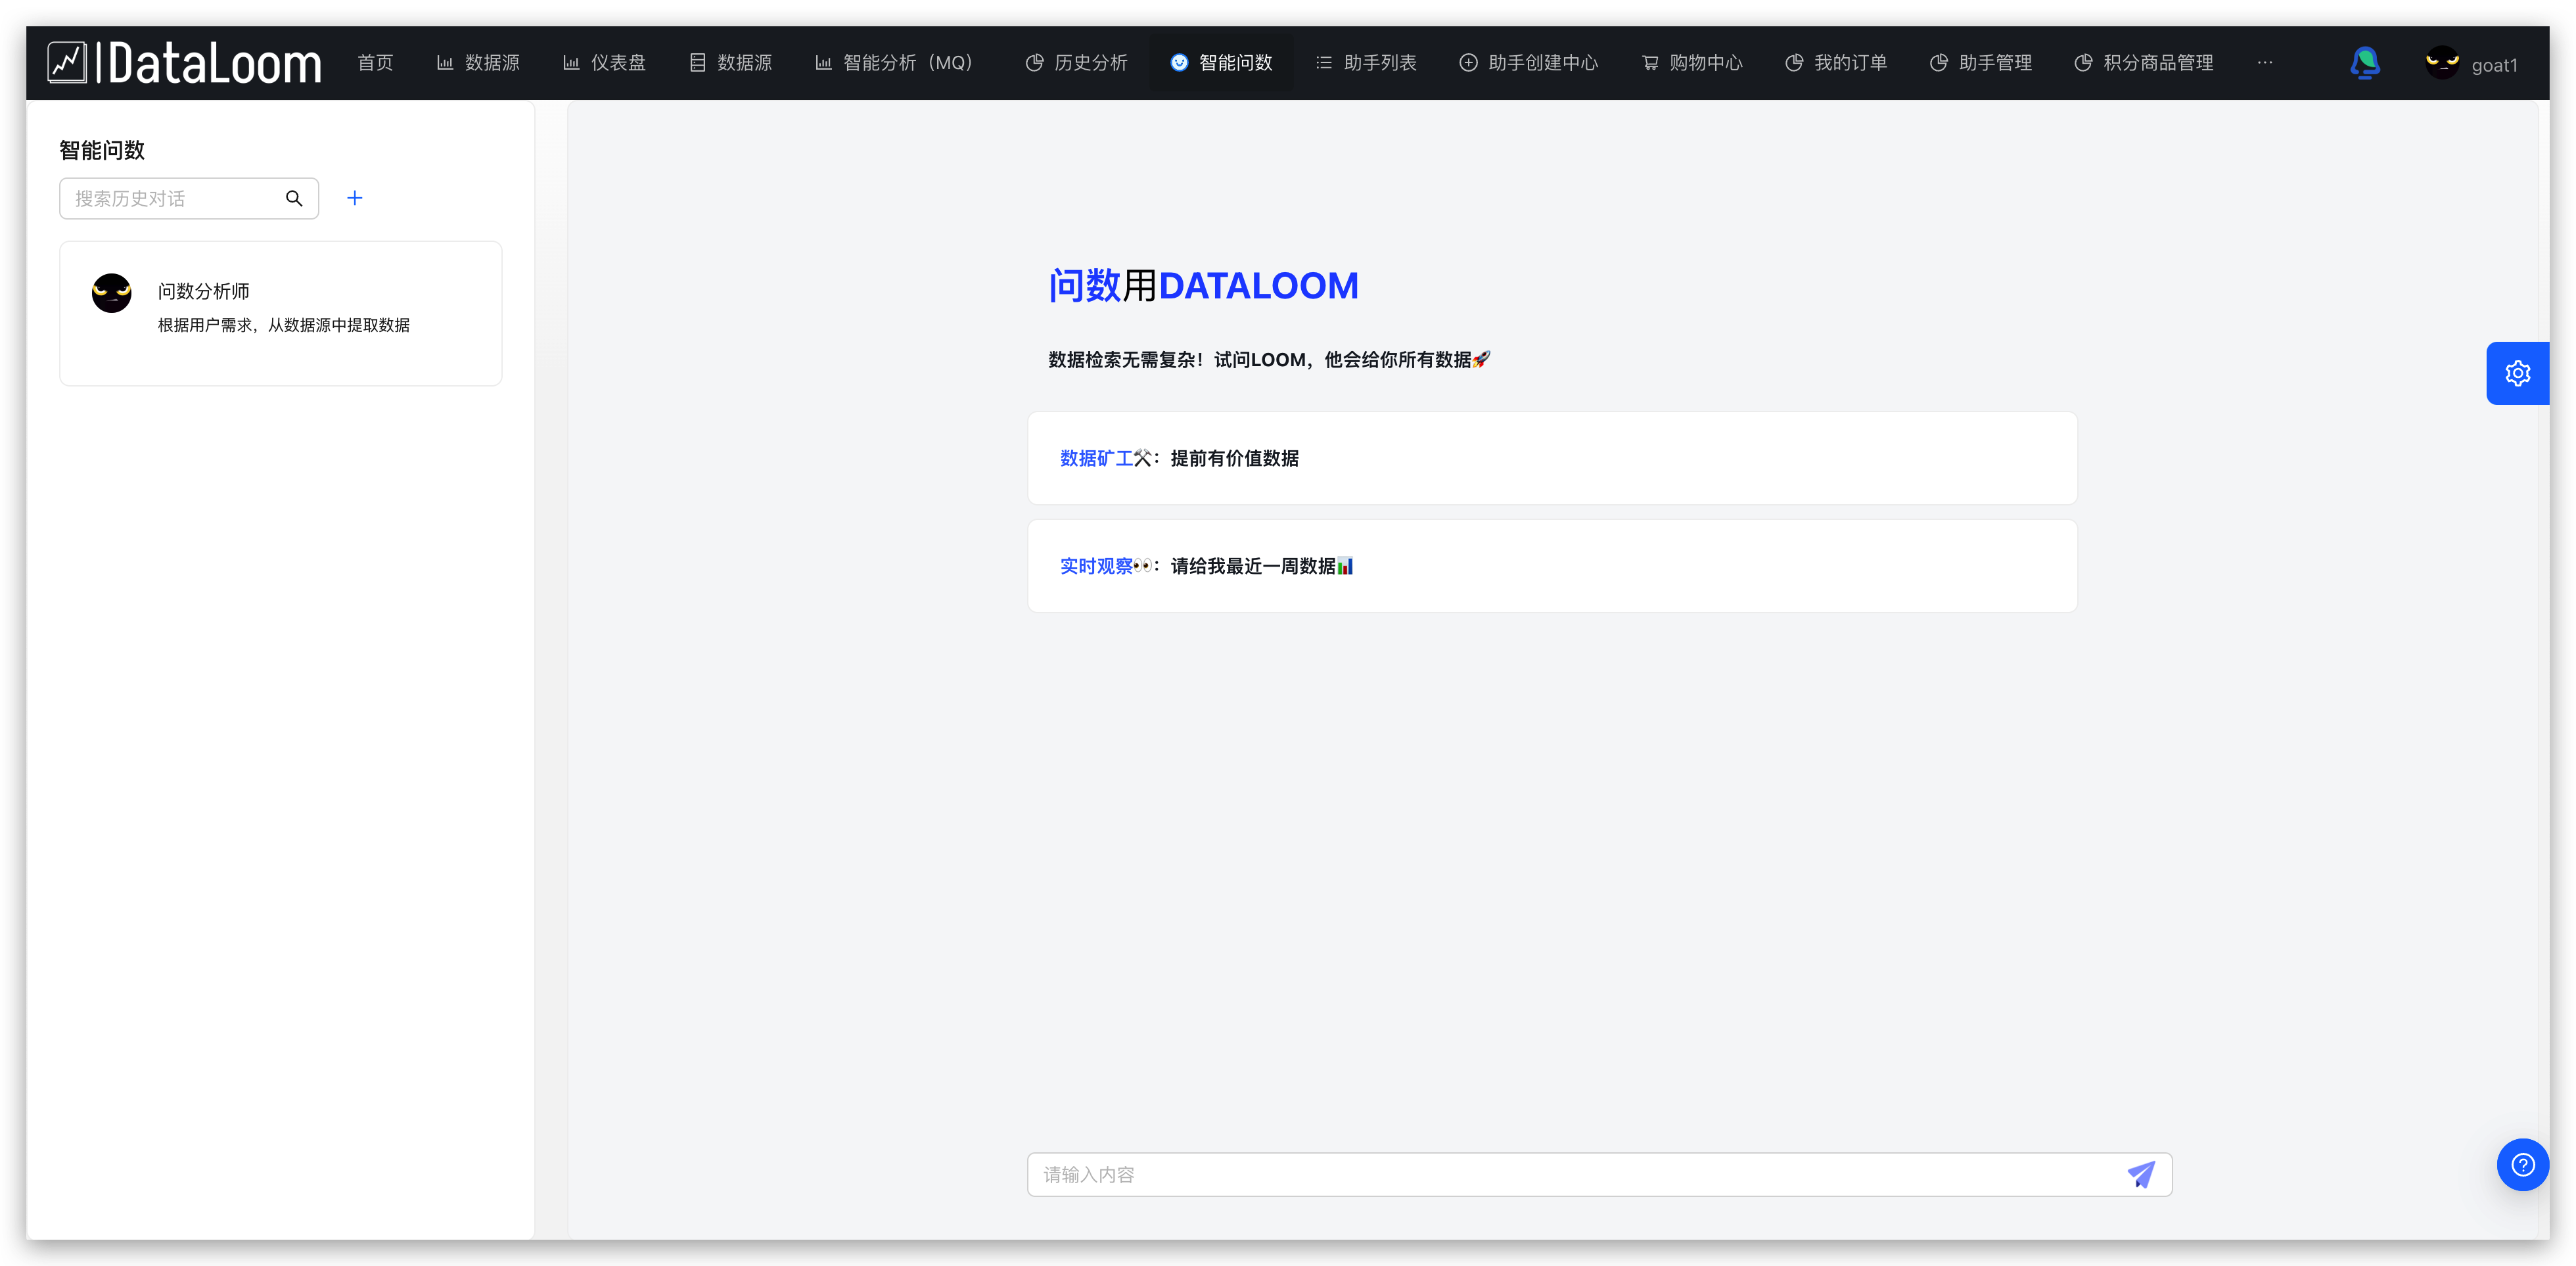Choose the 数据矿工 suggestion card
Viewport: 2576px width, 1266px height.
pyautogui.click(x=1552, y=458)
